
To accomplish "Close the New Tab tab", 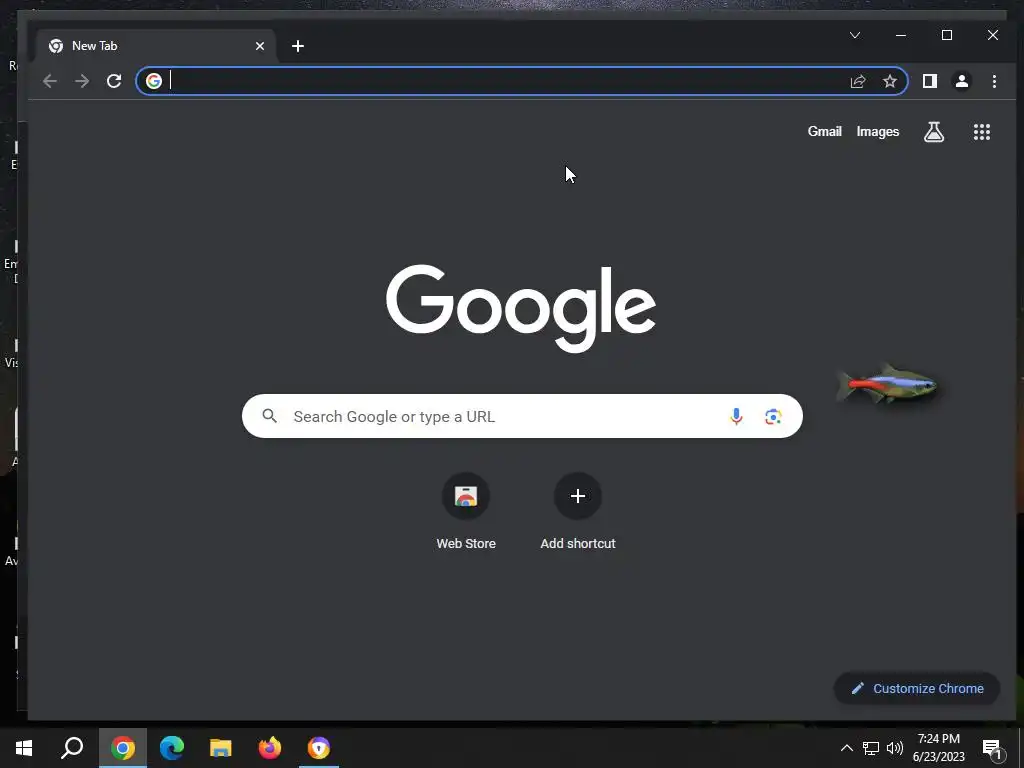I will (260, 46).
